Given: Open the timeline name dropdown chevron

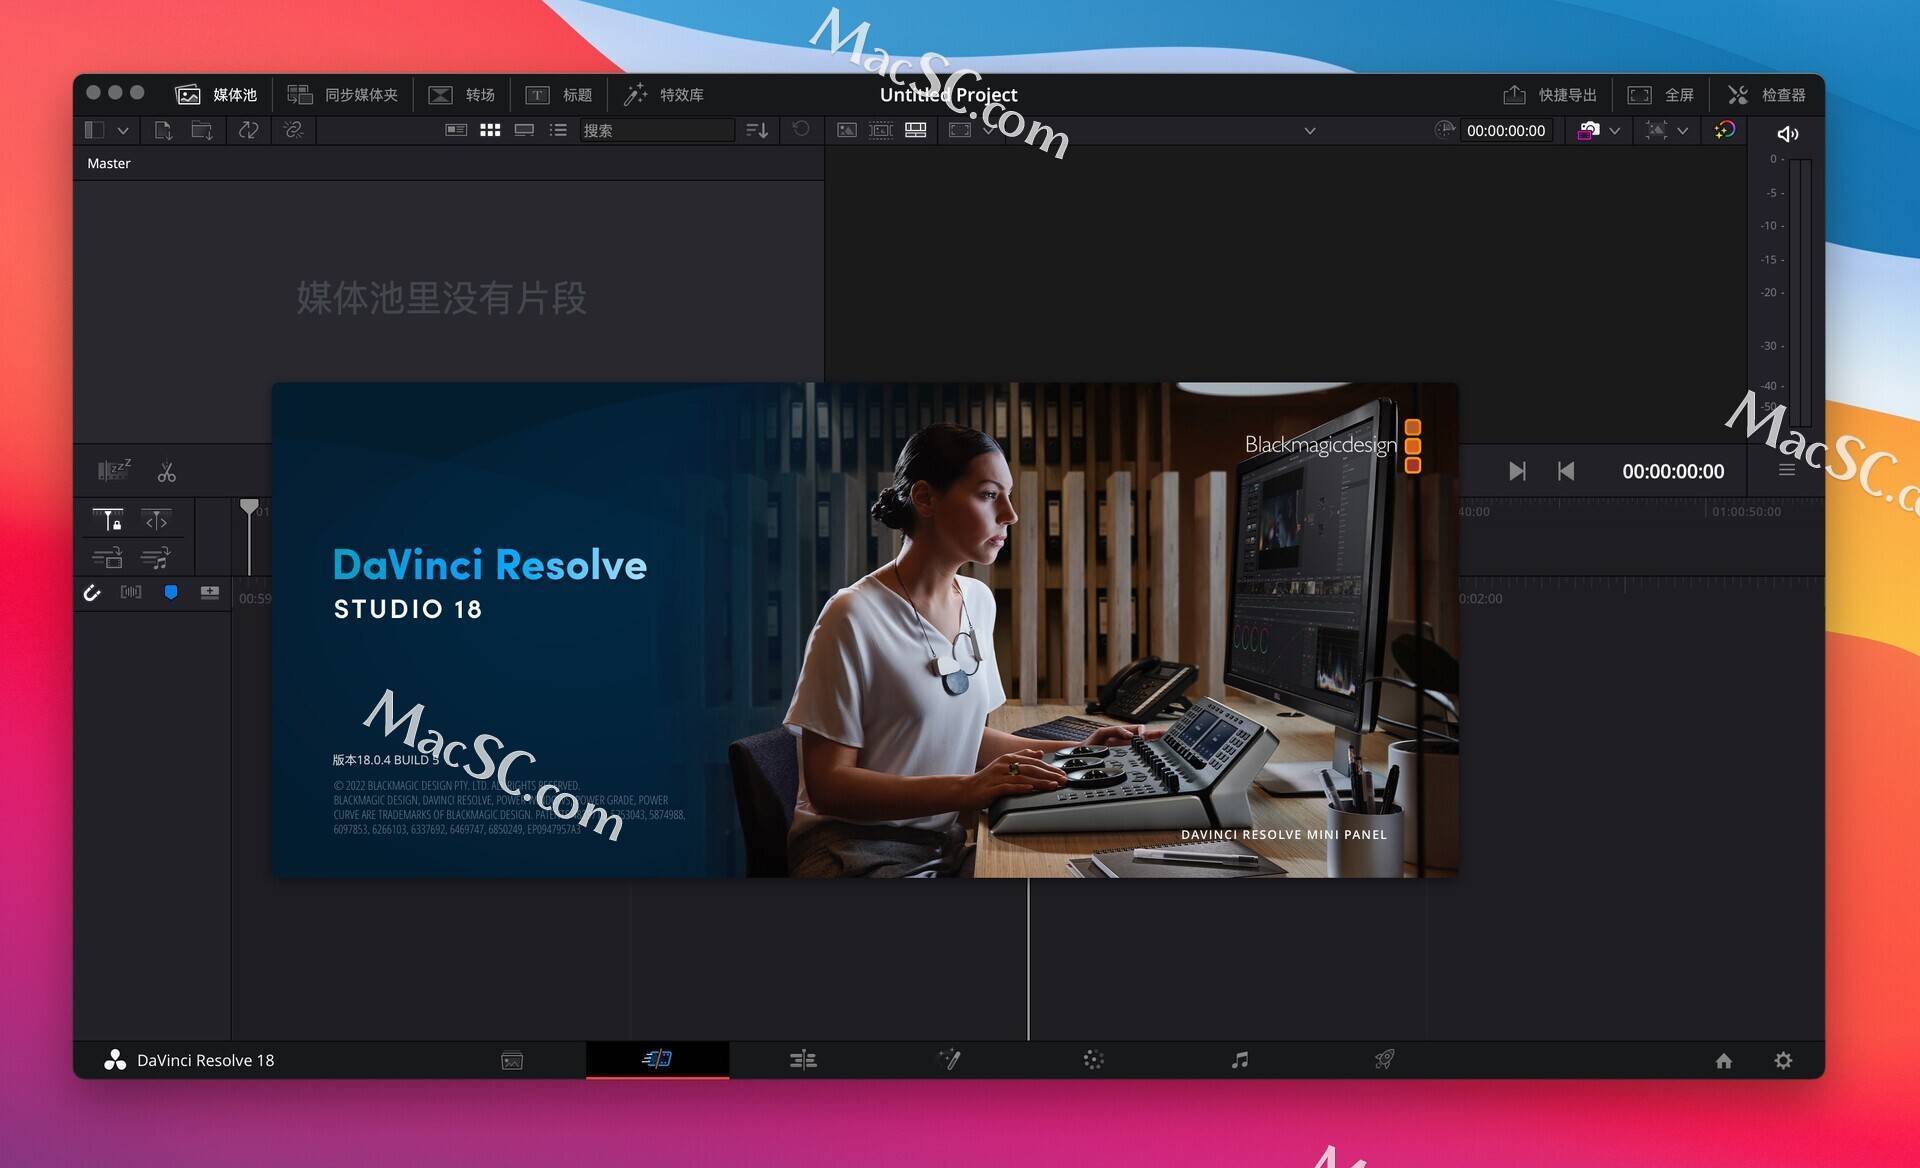Looking at the screenshot, I should tap(1310, 131).
